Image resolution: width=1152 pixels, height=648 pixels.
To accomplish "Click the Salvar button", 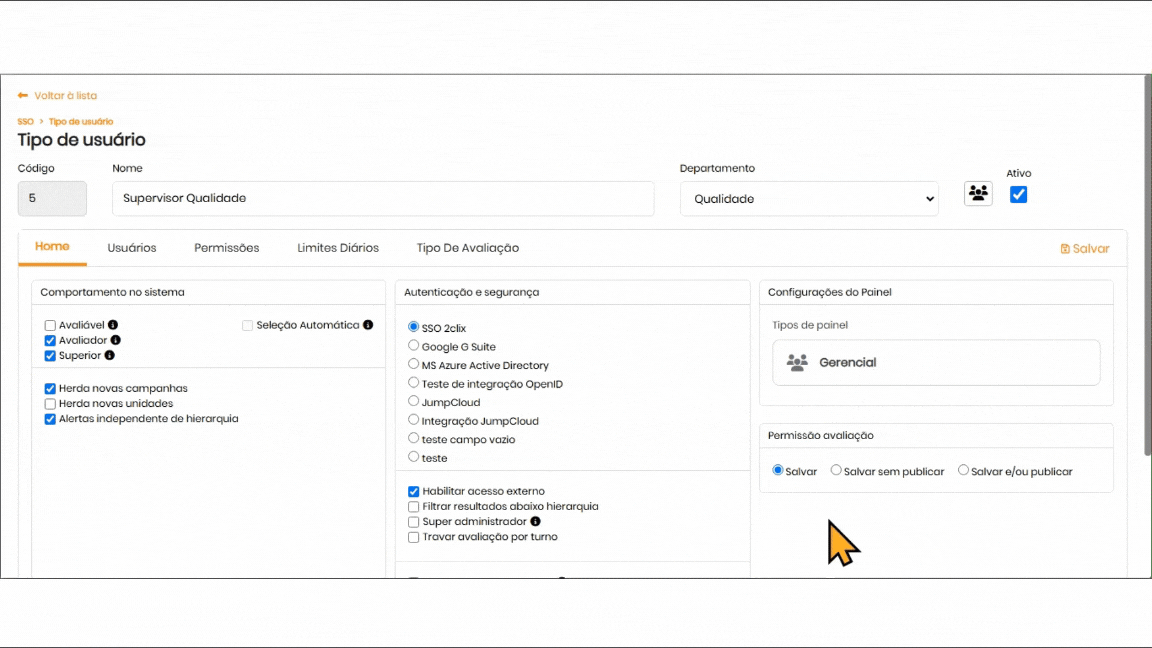I will [1085, 249].
